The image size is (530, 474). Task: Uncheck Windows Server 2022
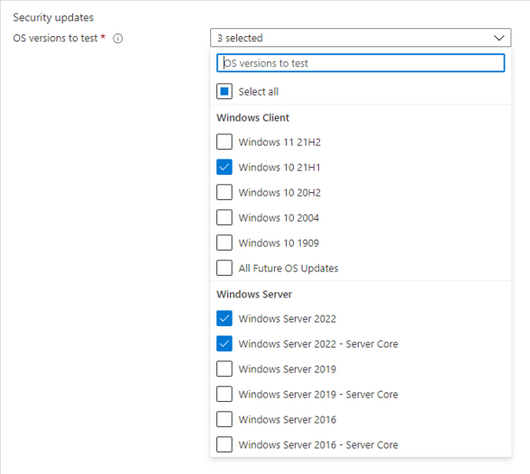tap(224, 318)
